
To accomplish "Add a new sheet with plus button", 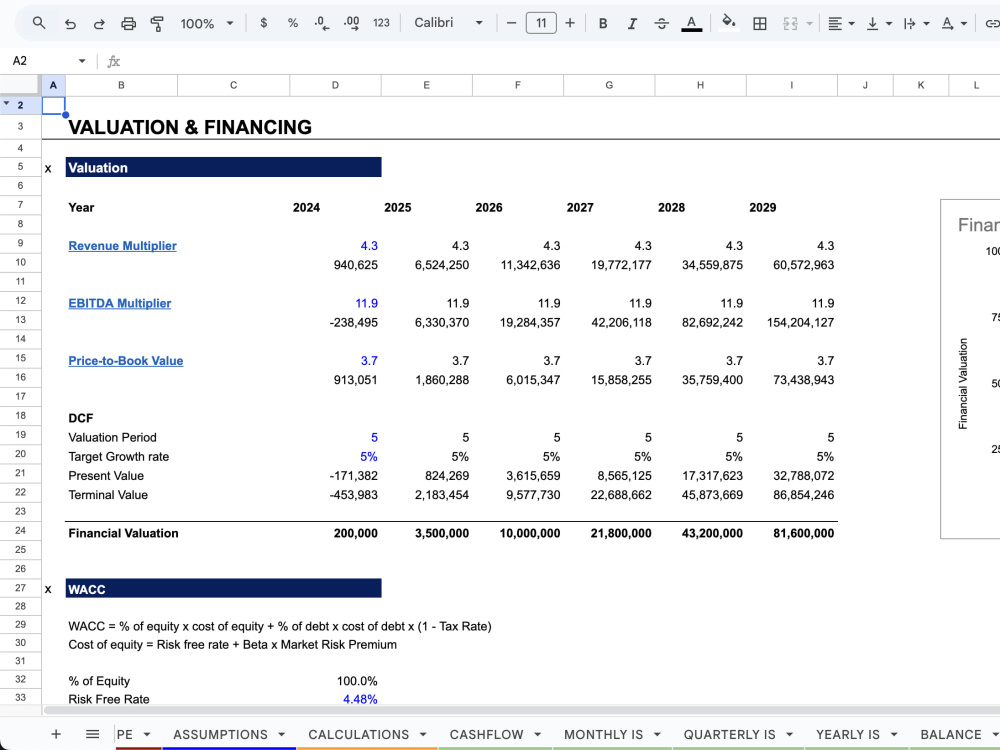I will 56,734.
